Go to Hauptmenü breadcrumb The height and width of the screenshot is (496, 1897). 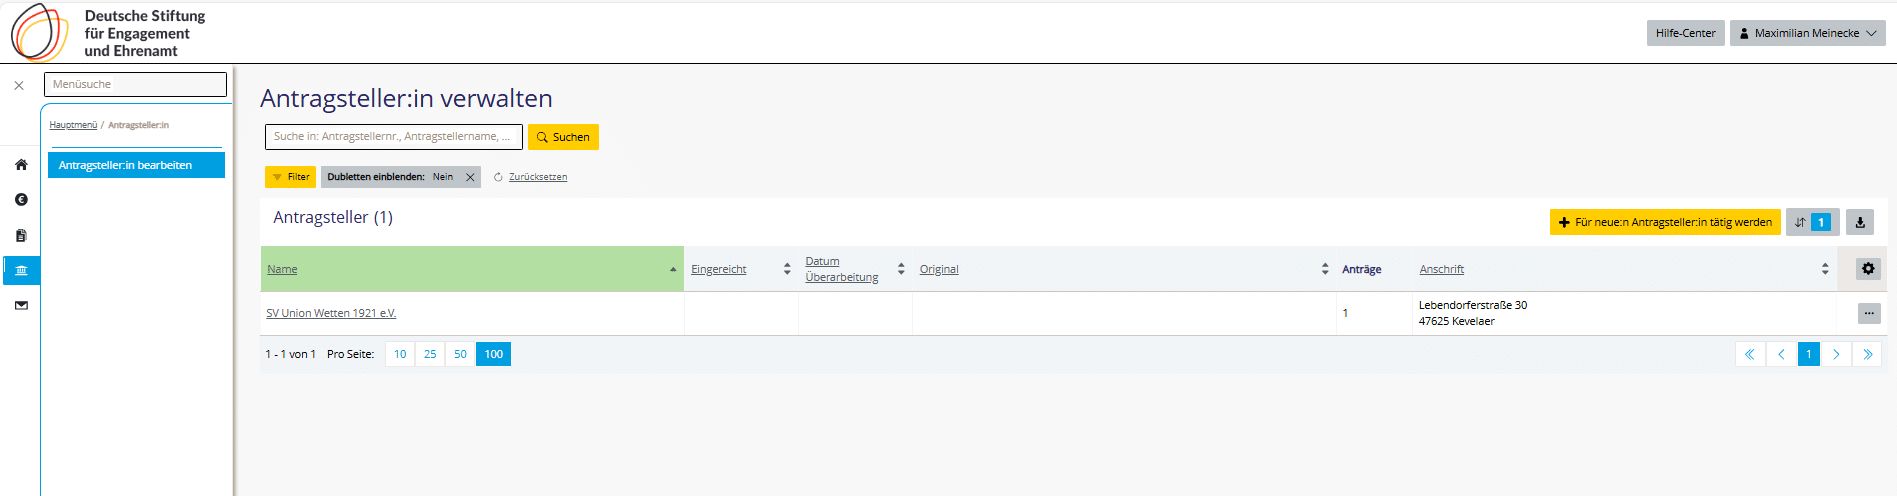tap(73, 125)
